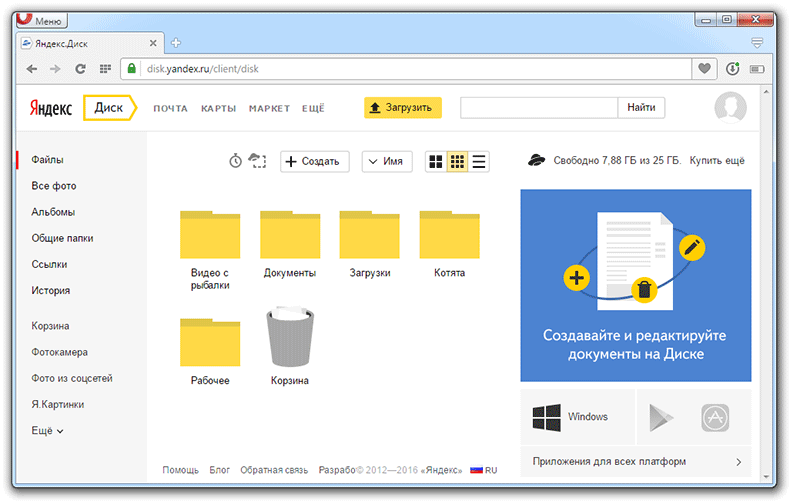Open Приложения для всех платформ row
790x501 pixels.
[x=636, y=462]
